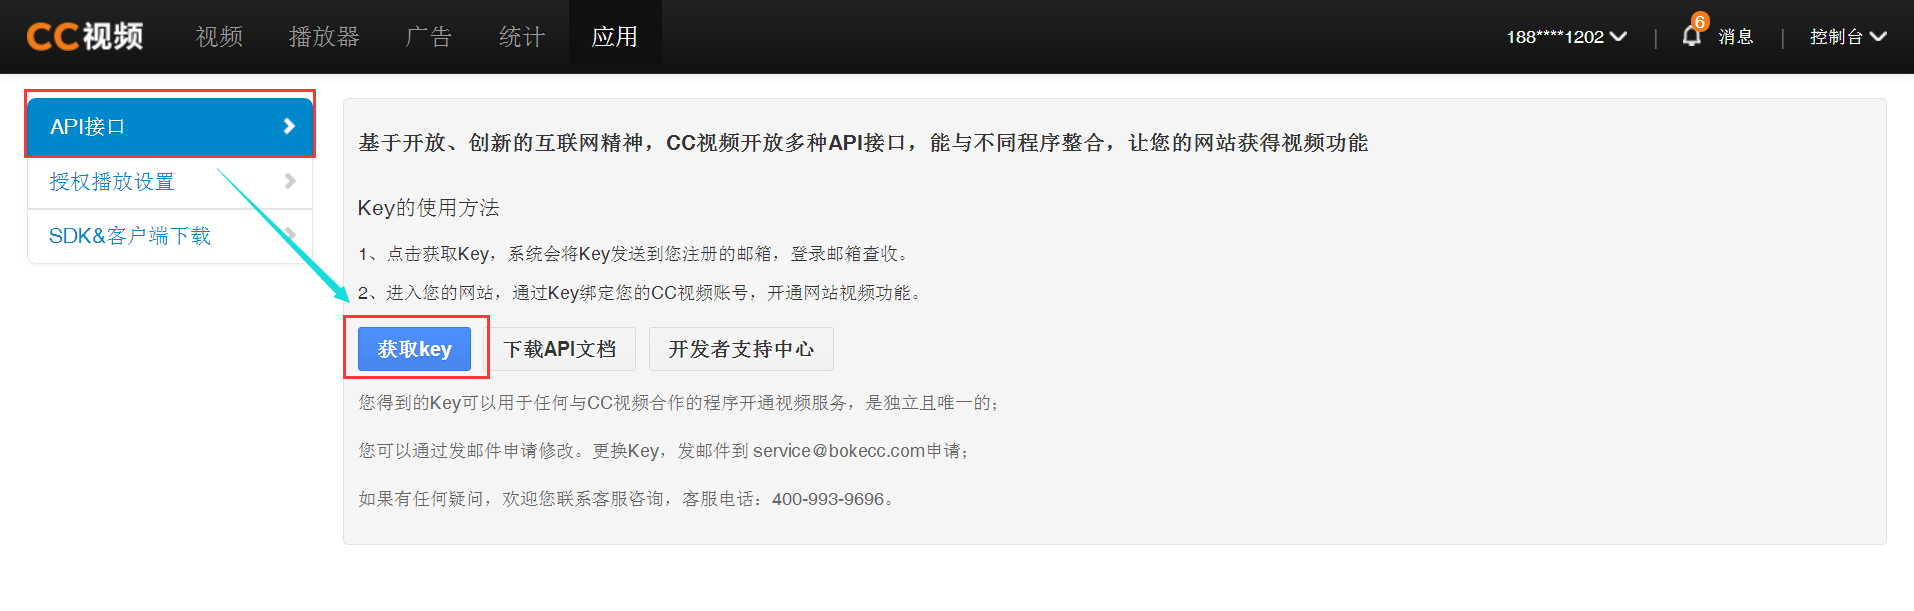This screenshot has width=1914, height=611.
Task: Switch to the 播放器 tab
Action: tap(324, 37)
